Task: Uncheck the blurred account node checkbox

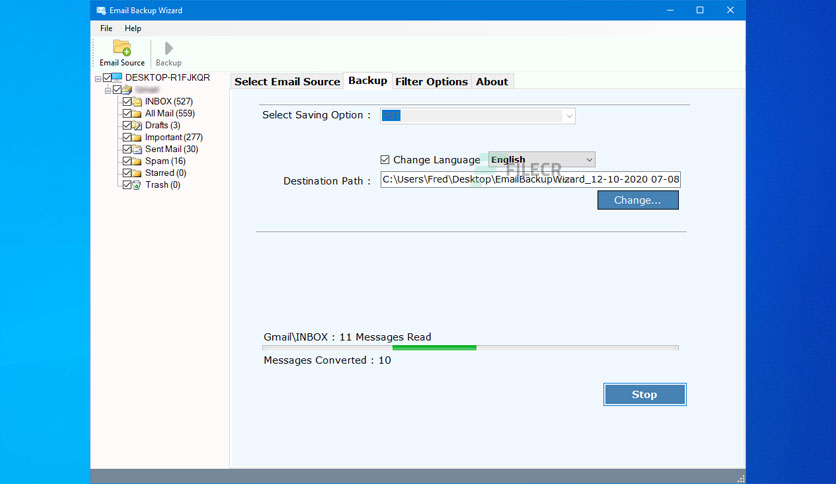Action: pos(117,90)
